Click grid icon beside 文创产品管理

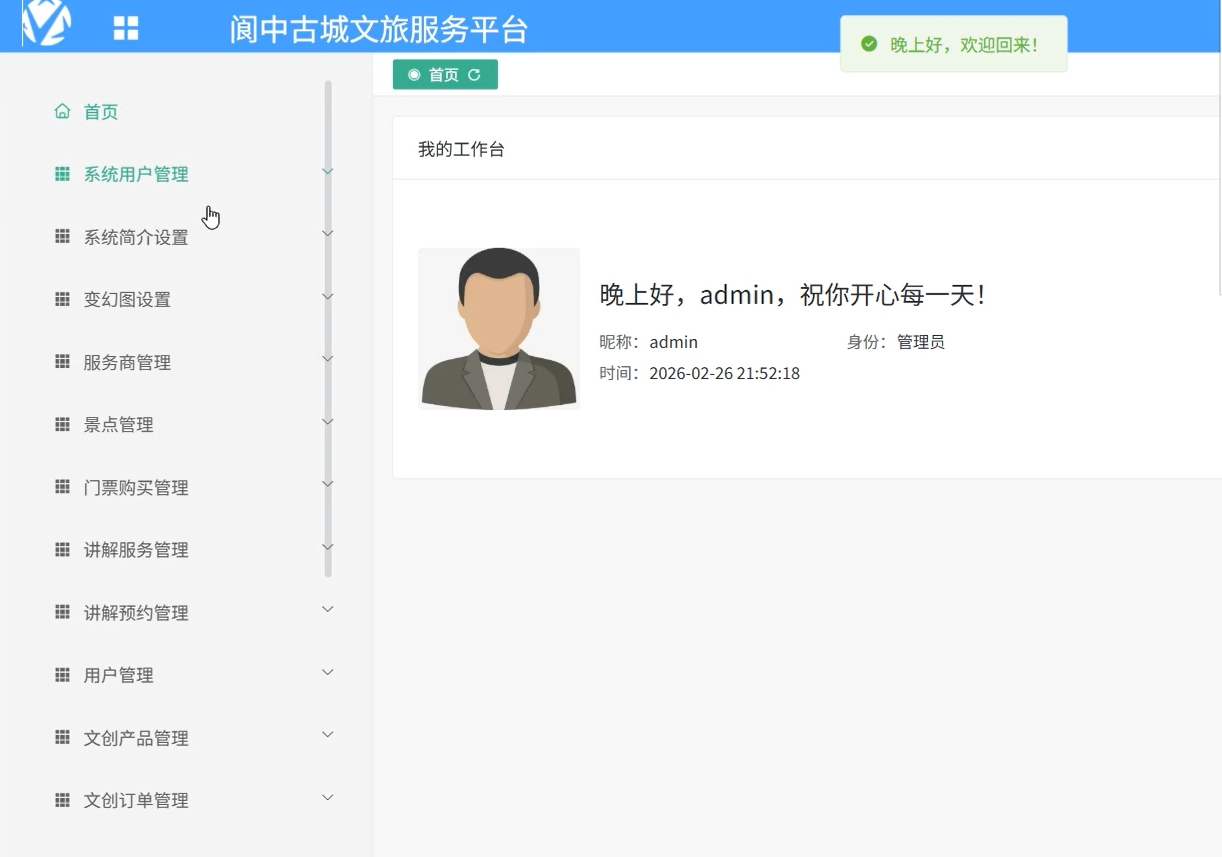click(x=62, y=737)
